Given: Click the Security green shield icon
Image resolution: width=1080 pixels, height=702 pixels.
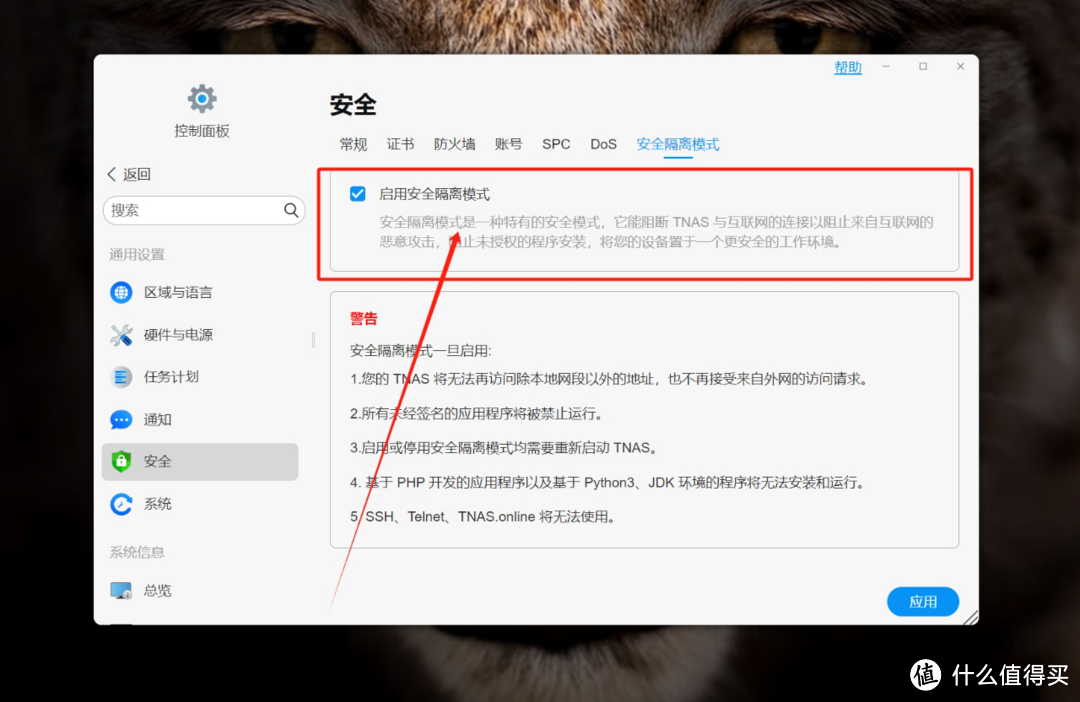Looking at the screenshot, I should click(121, 462).
